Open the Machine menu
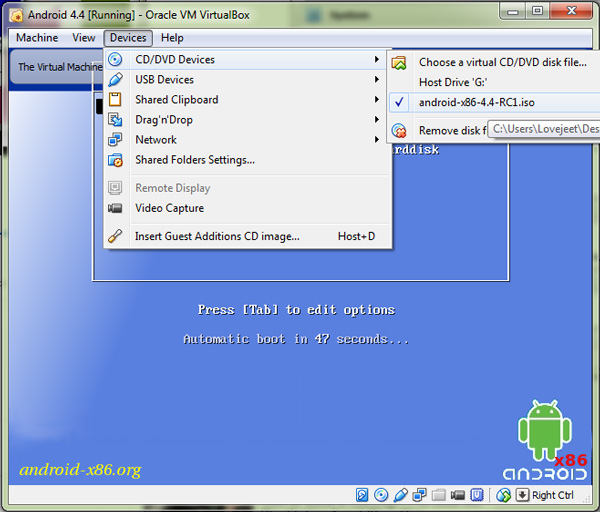 (37, 38)
